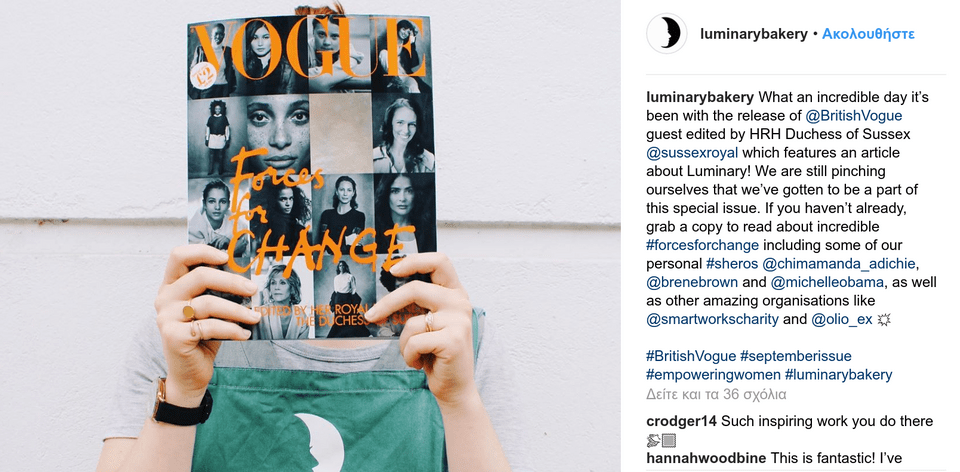Open the luminarybakery username in header
The image size is (960, 472).
pyautogui.click(x=754, y=34)
